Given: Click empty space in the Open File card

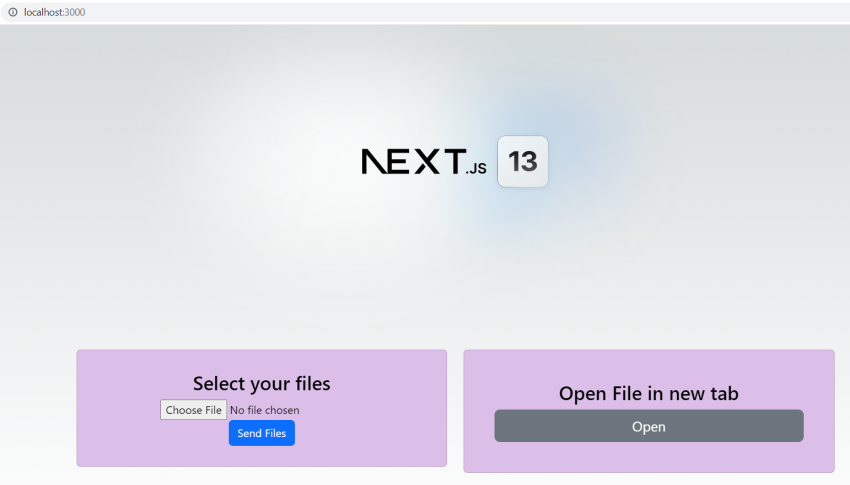Looking at the screenshot, I should pos(649,458).
